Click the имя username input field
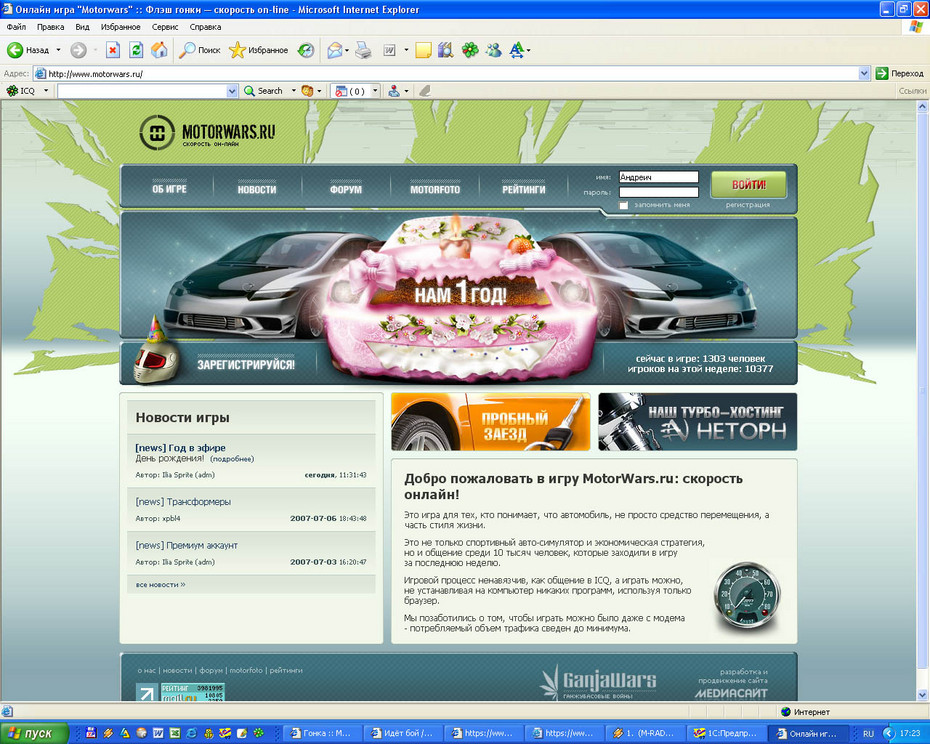 pyautogui.click(x=658, y=177)
